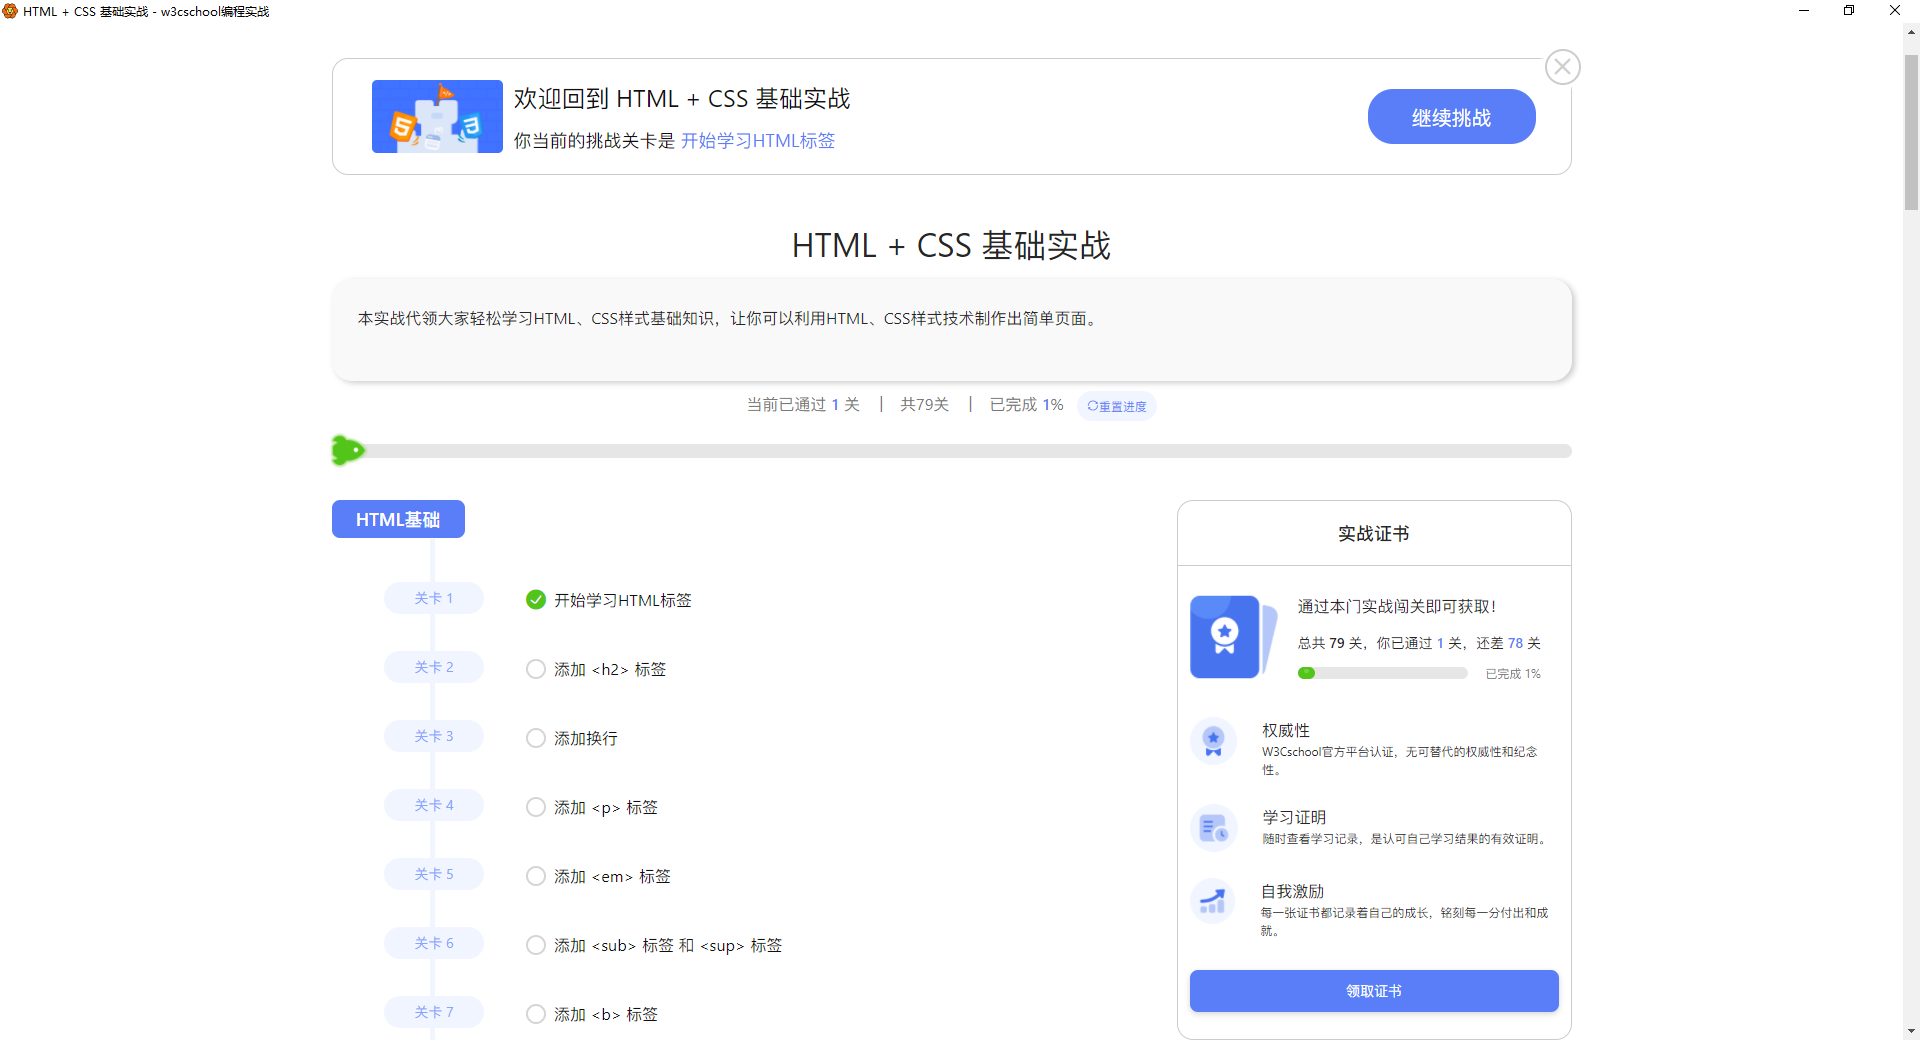Screen dimensions: 1920x1040
Task: Click the course progress bar track
Action: point(960,451)
